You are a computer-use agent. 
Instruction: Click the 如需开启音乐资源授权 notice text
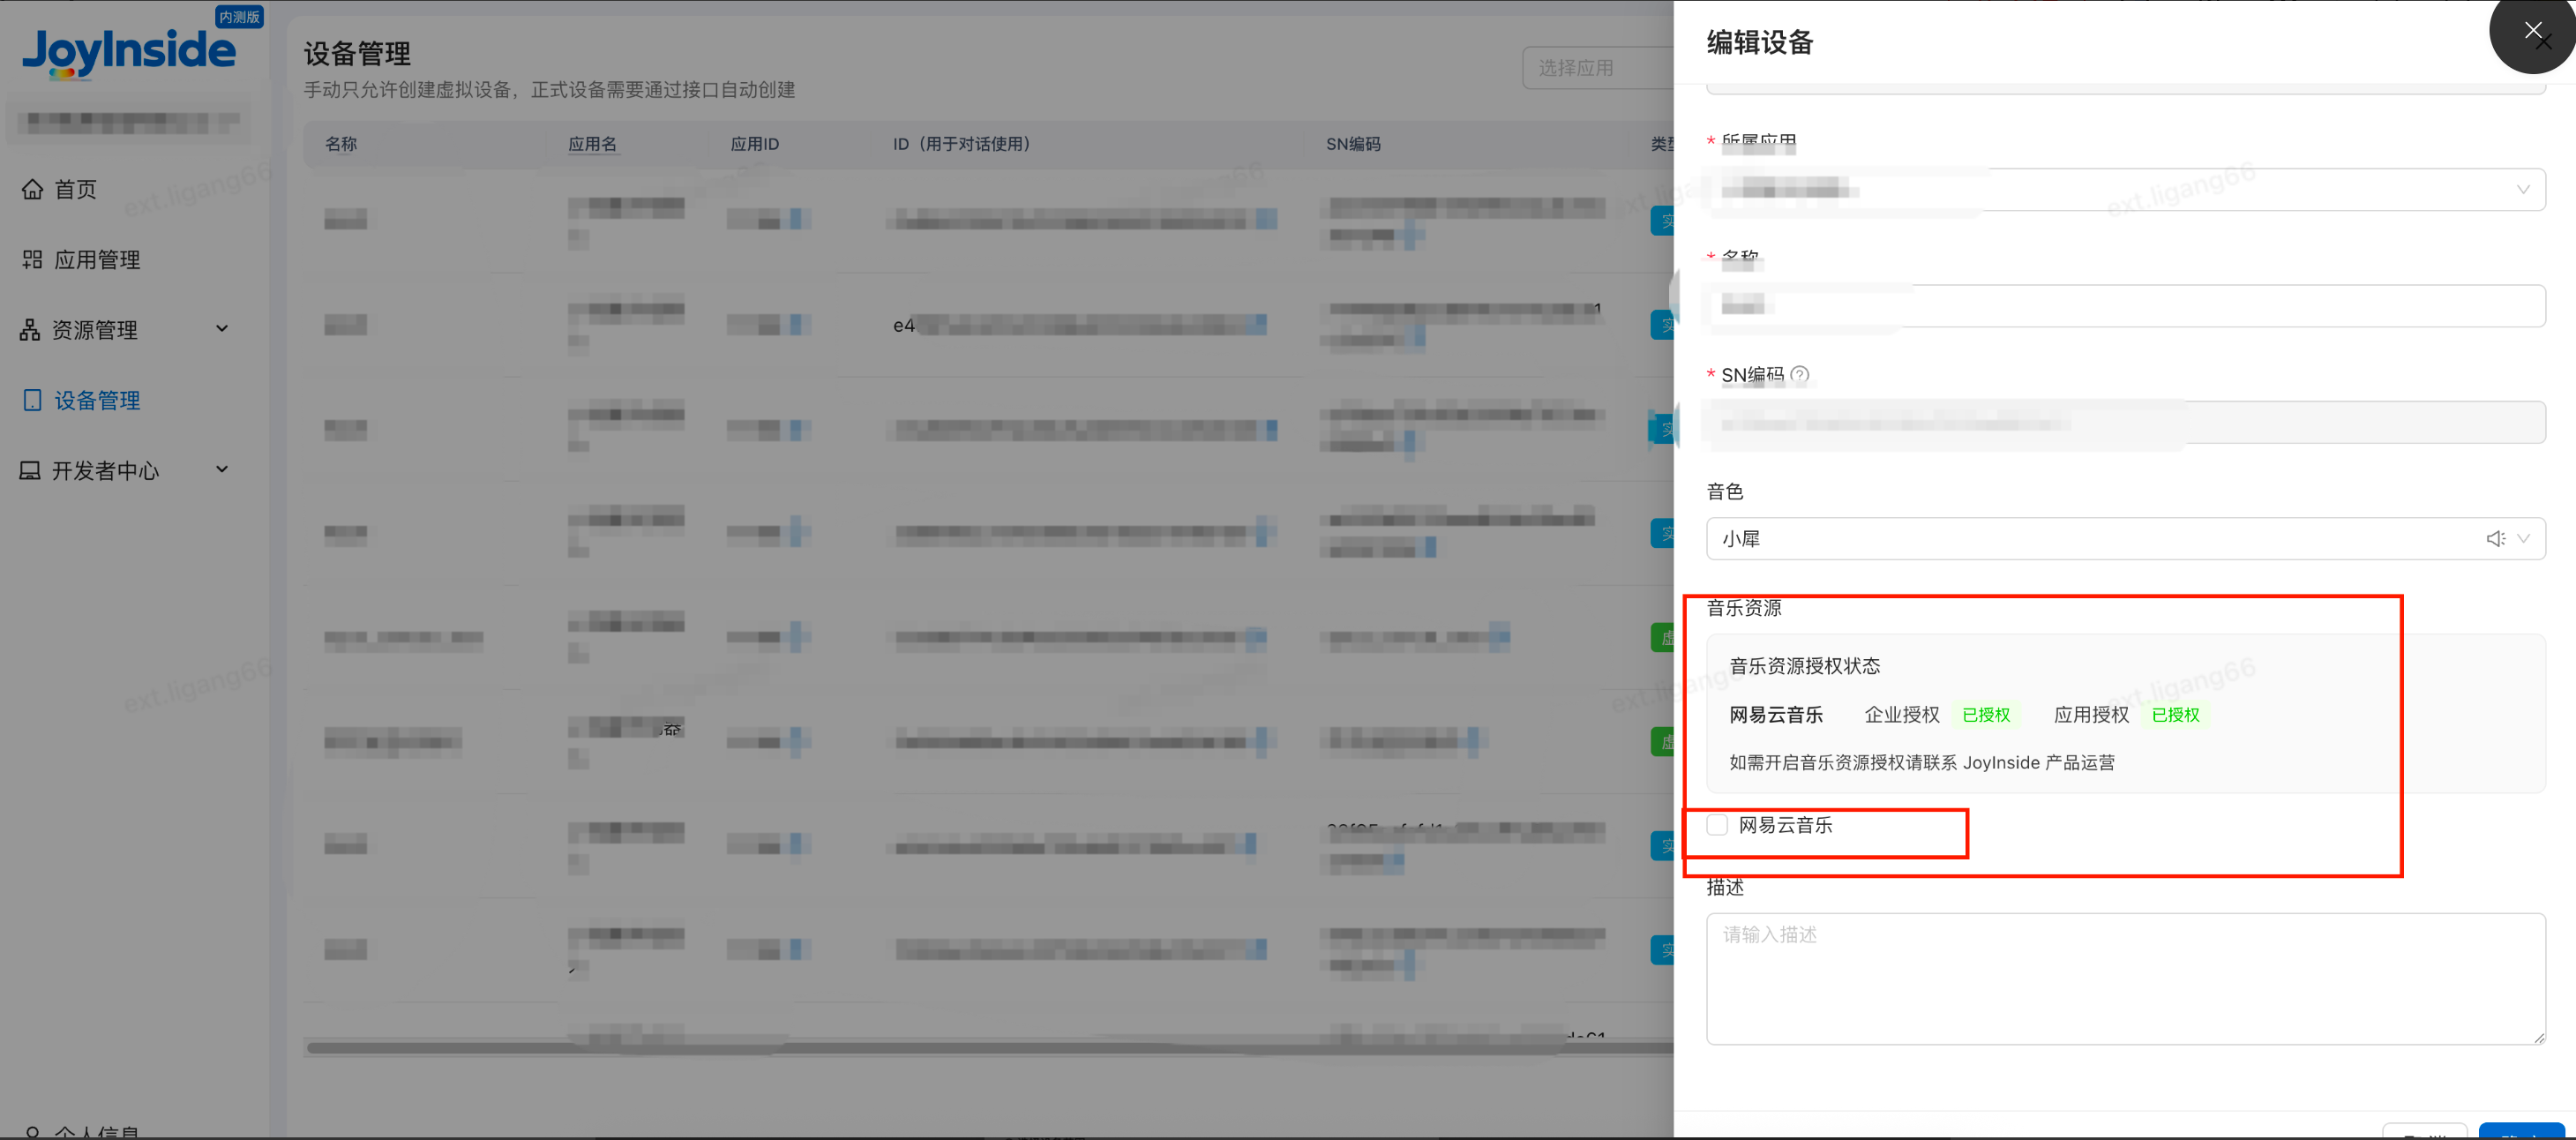tap(1922, 763)
